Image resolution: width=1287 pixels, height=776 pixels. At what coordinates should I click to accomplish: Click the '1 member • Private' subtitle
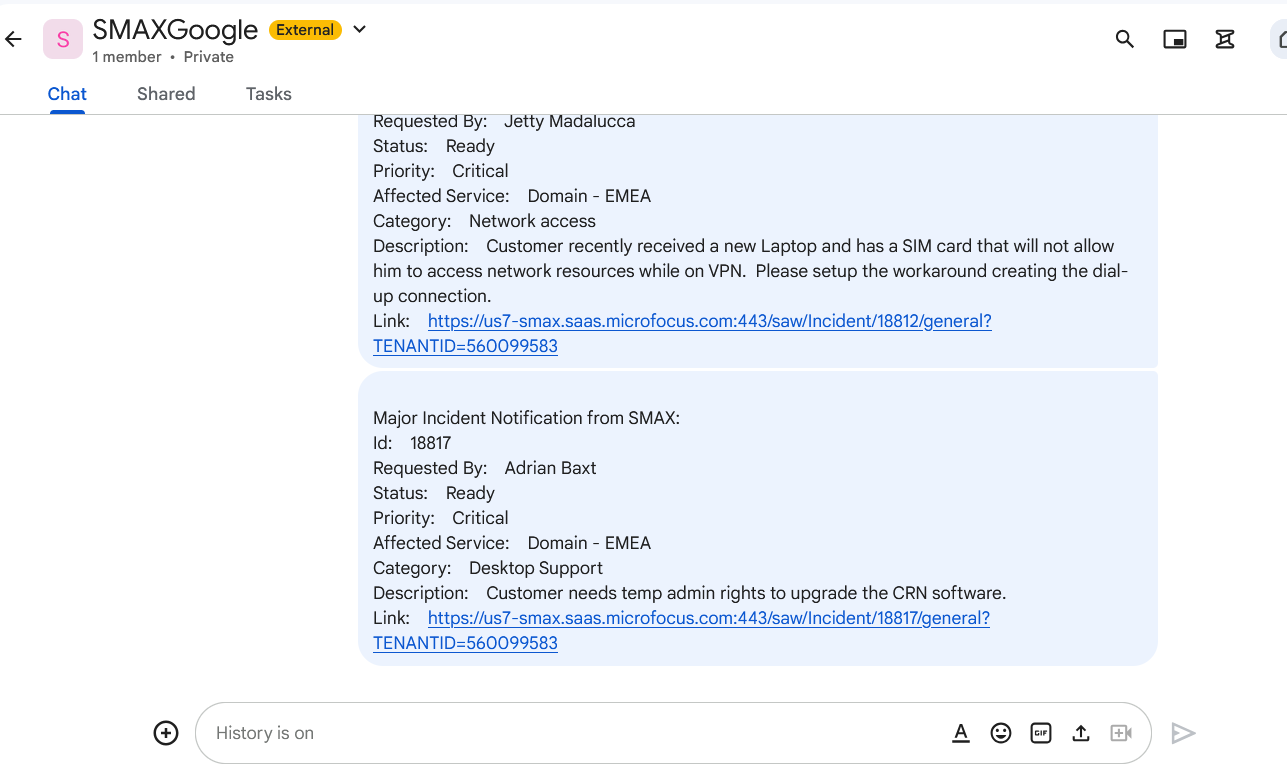pyautogui.click(x=163, y=57)
